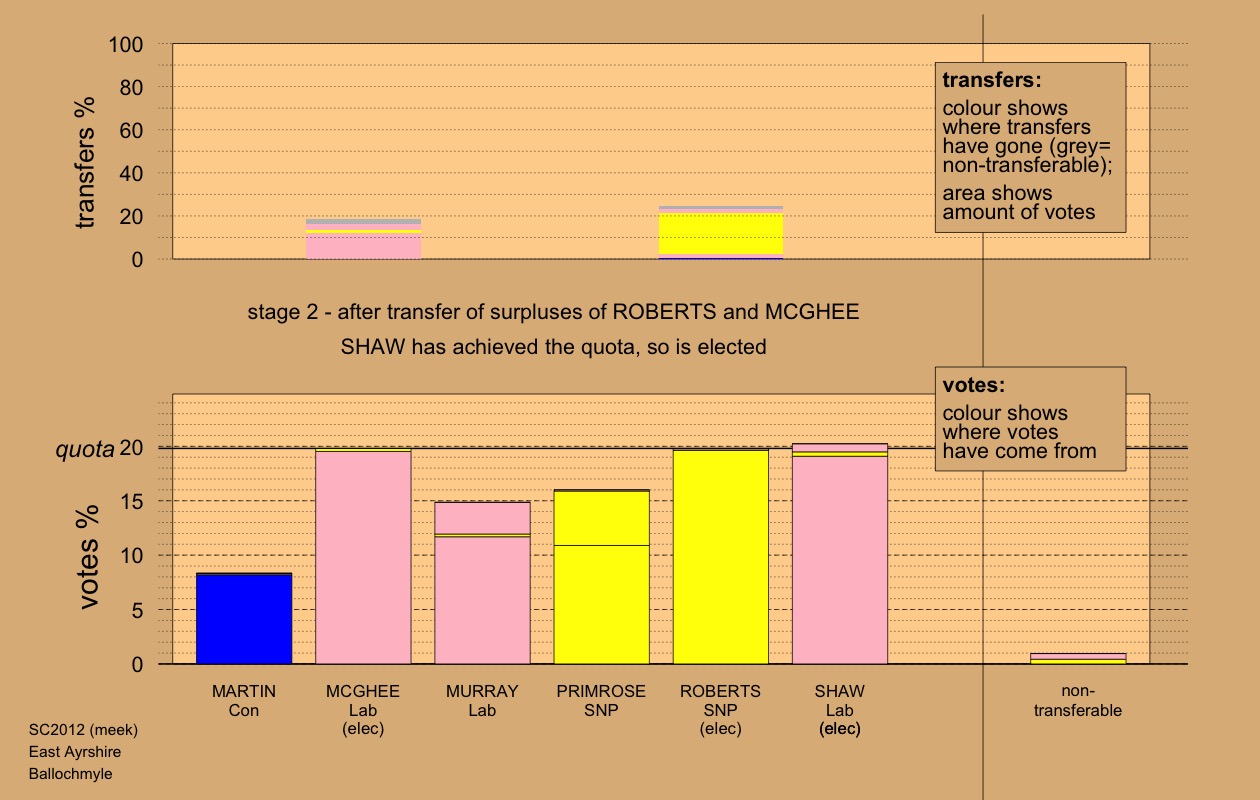Click the 10 tick on votes axis
Screen dimensions: 1260x800
coord(133,555)
